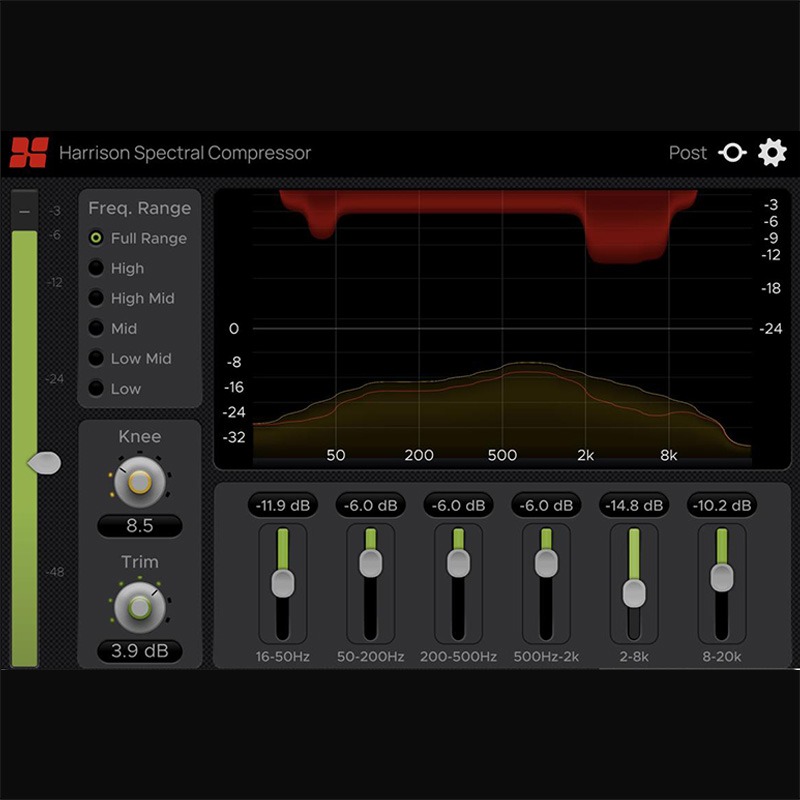
Task: Click the Post label in header
Action: [688, 153]
